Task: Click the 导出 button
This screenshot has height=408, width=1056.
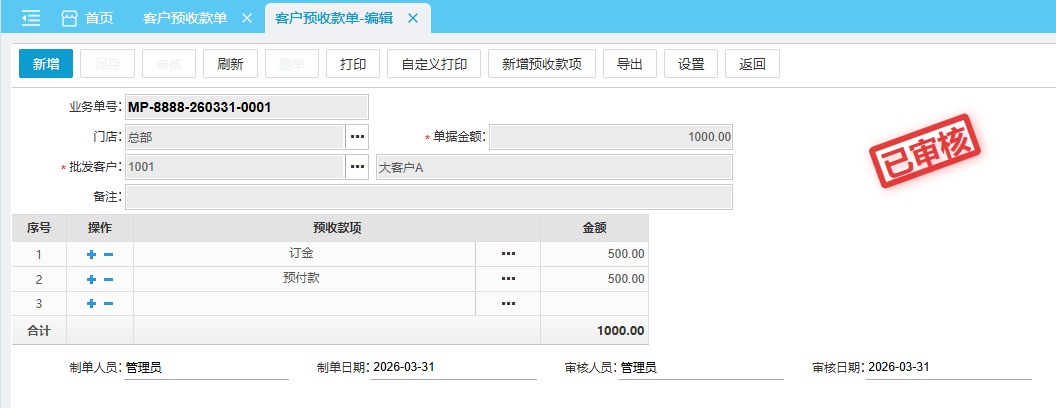Action: 629,64
